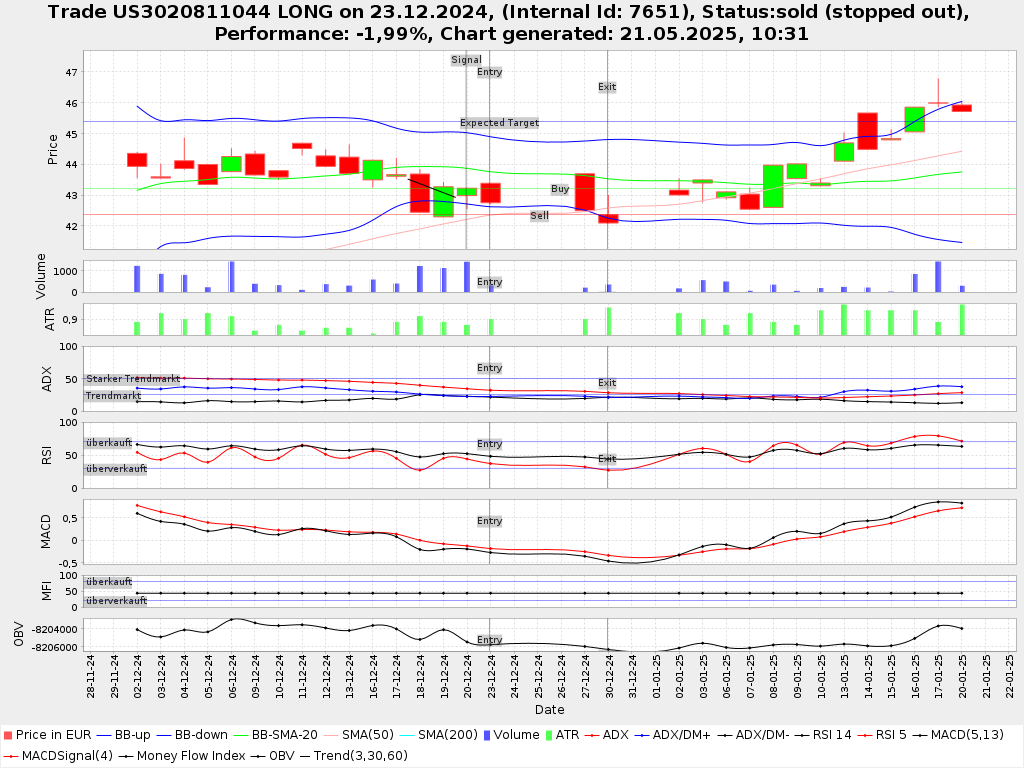The image size is (1024, 768).
Task: Click the red Price in EUR legend swatch
Action: [8, 735]
